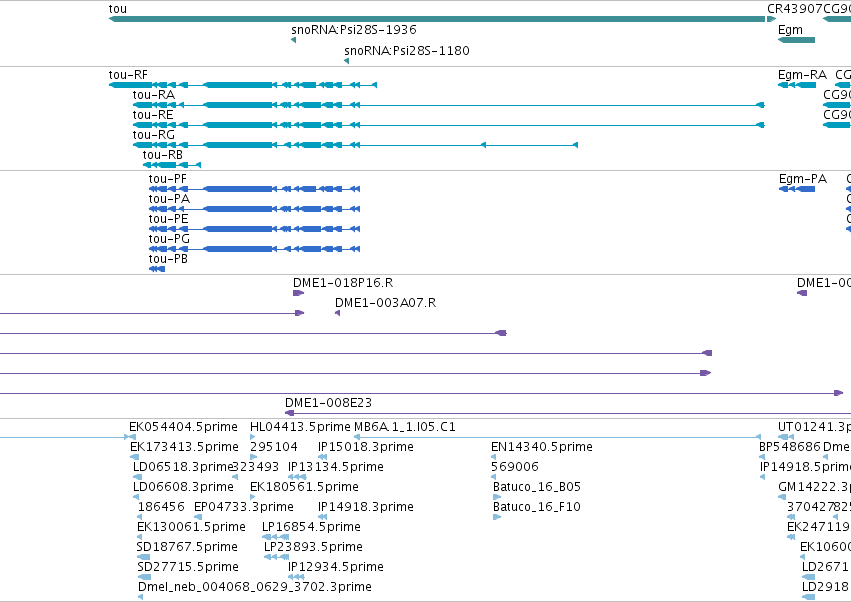Click the 295104 feature label
Screen dimensions: 851x602
coord(274,447)
